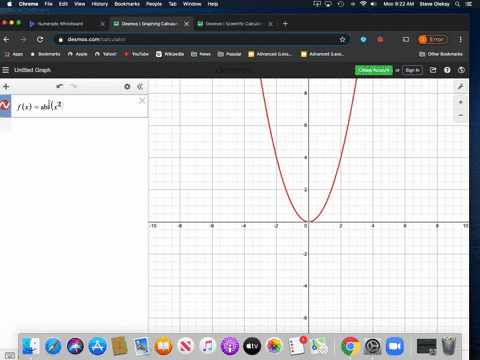Viewport: 480px width, 360px height.
Task: Bookmark this page with the star
Action: click(342, 39)
